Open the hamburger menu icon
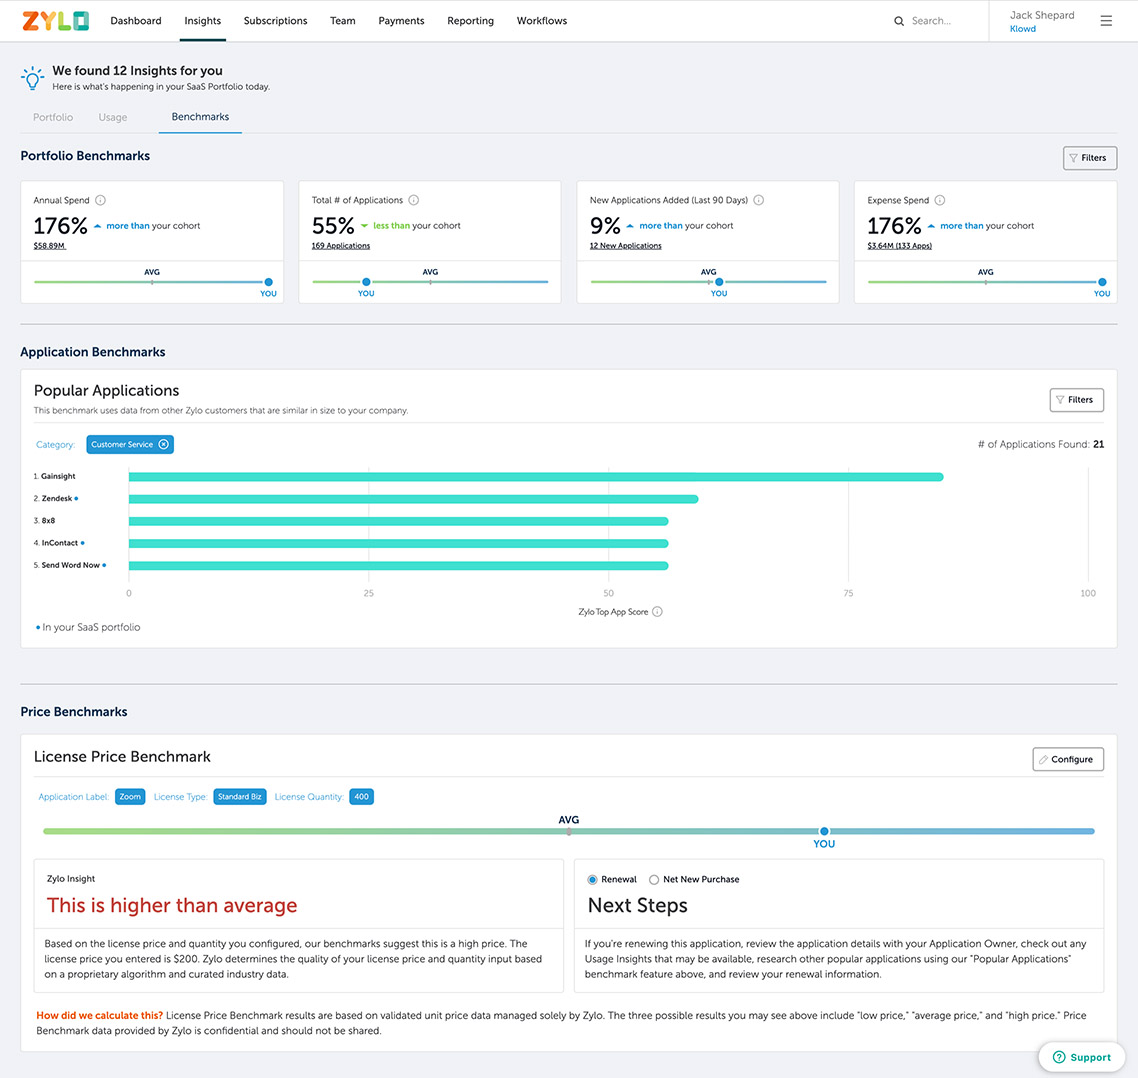This screenshot has height=1078, width=1138. click(1105, 21)
